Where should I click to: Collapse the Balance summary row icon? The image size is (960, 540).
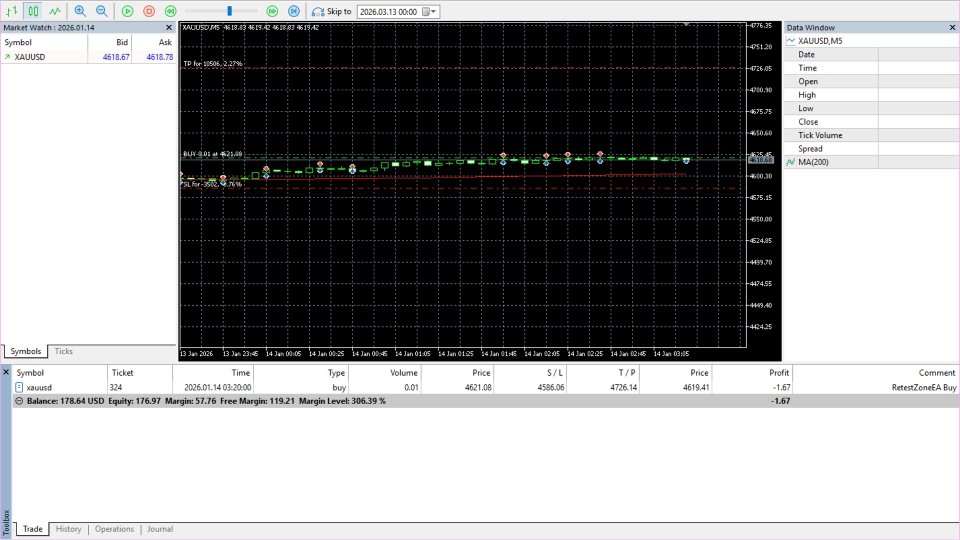point(19,401)
